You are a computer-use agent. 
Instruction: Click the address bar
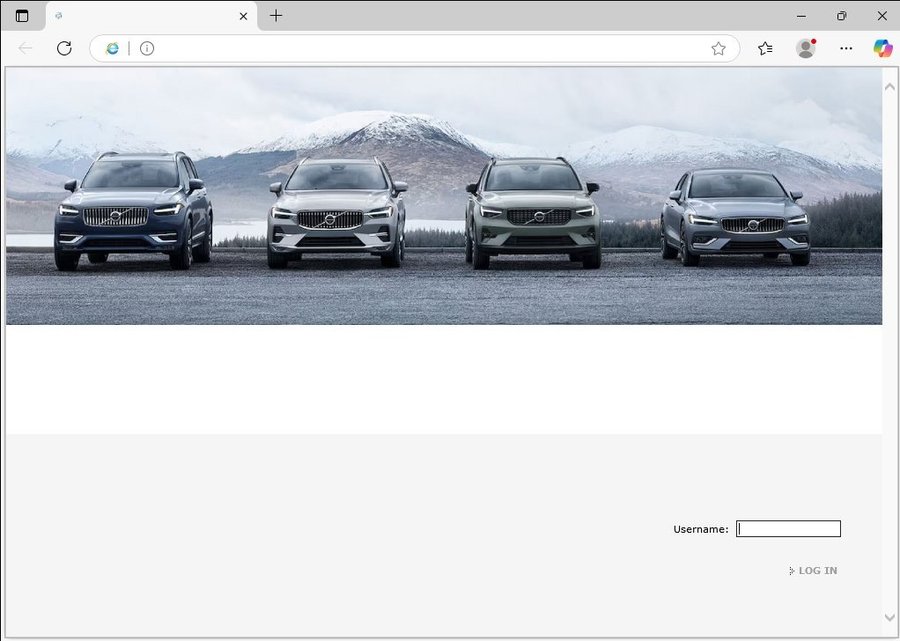tap(400, 48)
